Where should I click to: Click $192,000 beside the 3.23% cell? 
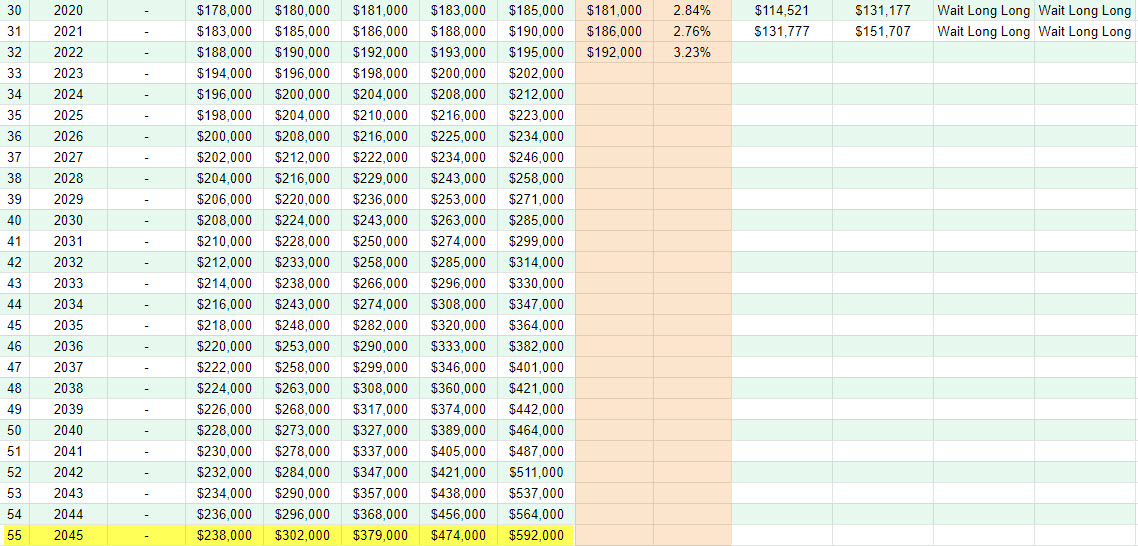[x=614, y=52]
